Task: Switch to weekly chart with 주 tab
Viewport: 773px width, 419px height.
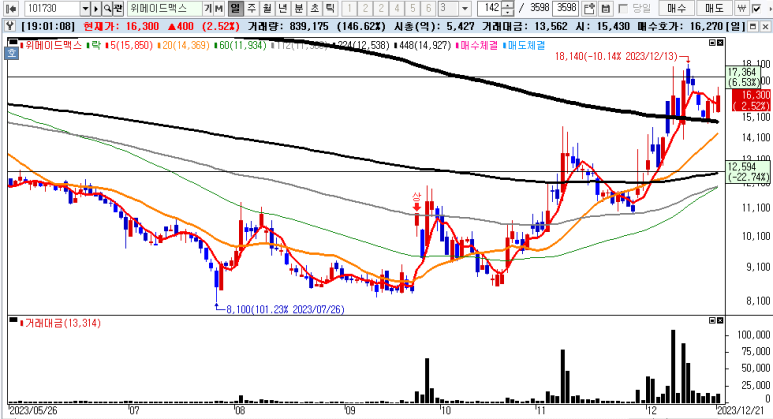Action: (x=251, y=8)
